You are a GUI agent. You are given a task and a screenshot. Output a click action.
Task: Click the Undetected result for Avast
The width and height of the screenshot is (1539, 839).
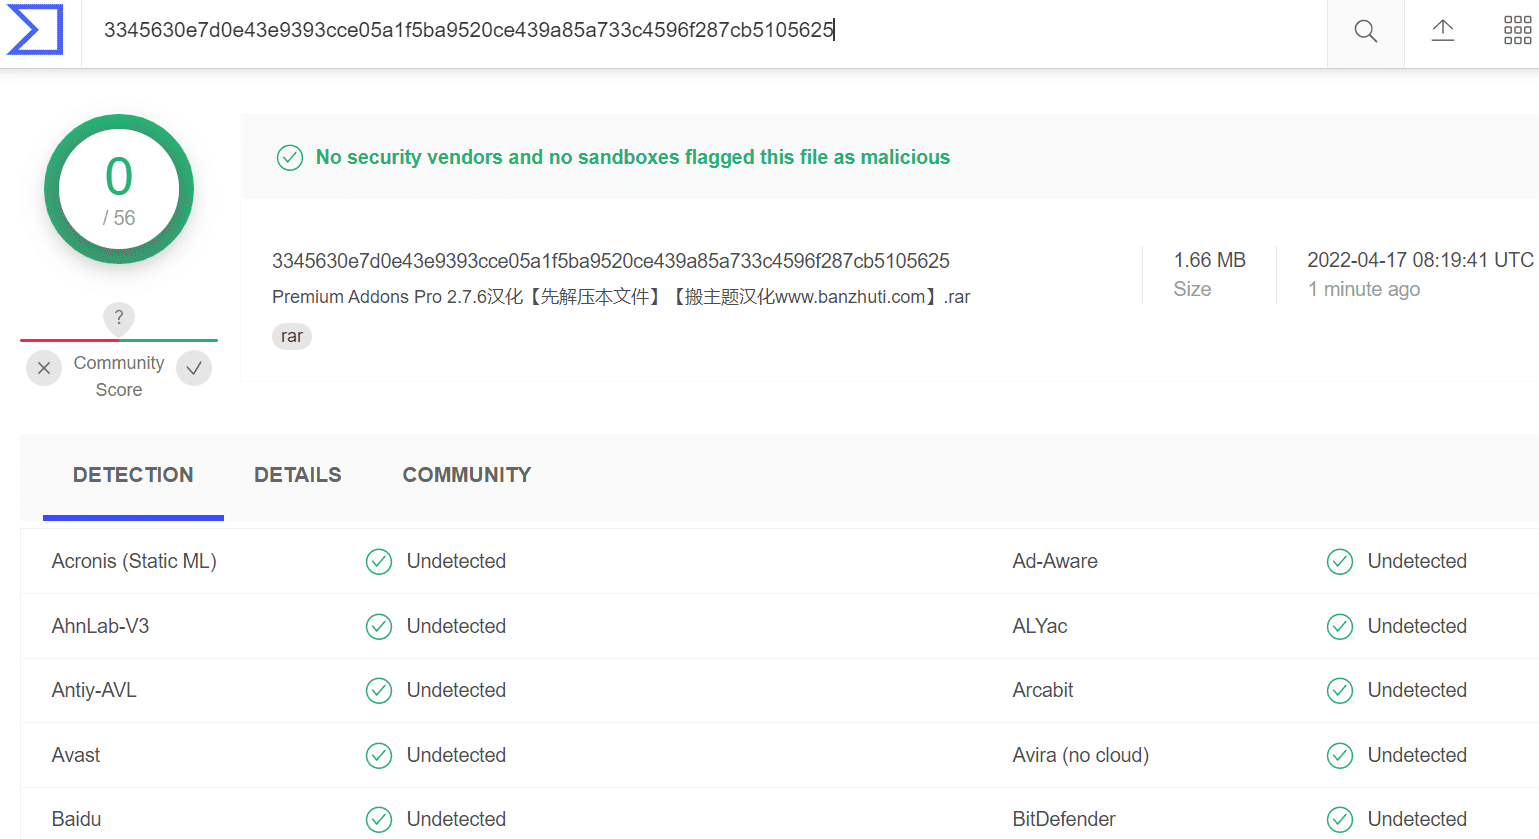456,755
